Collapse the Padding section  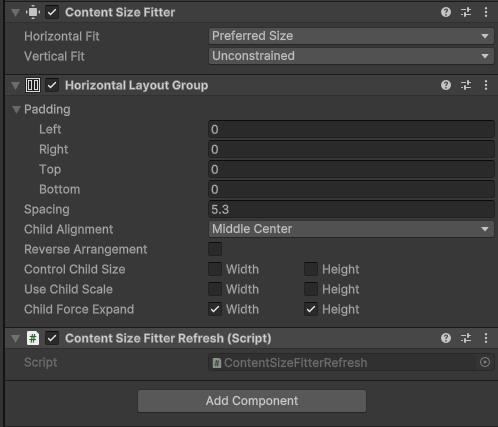coord(16,109)
